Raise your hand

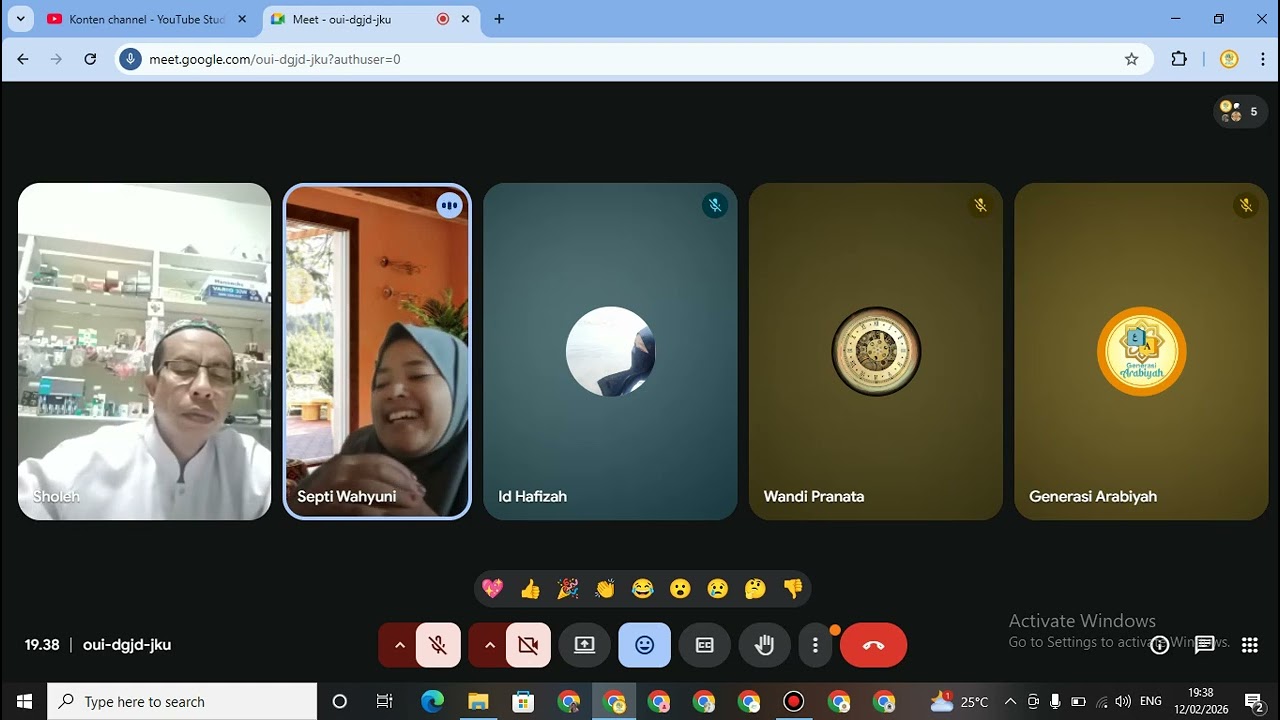pos(765,645)
